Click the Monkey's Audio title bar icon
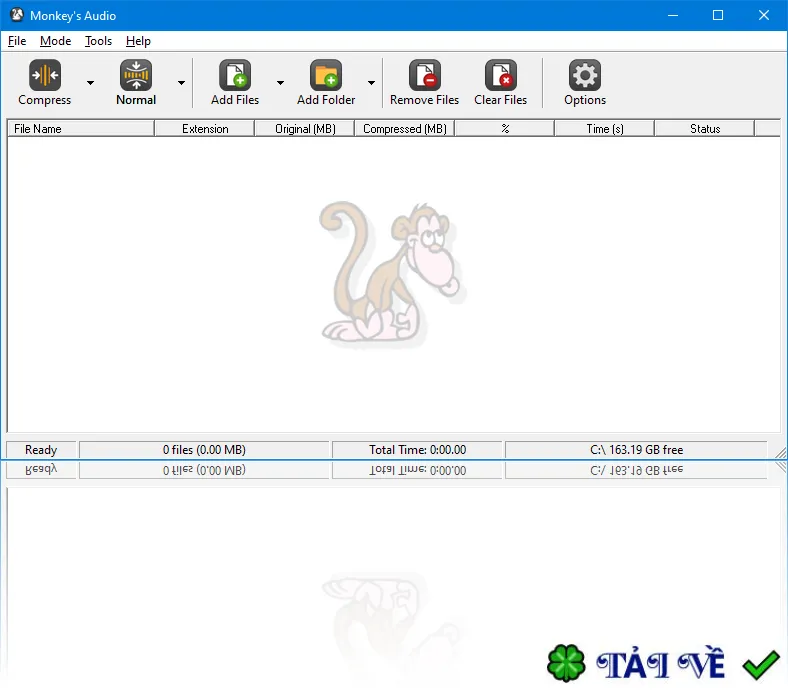Screen dimensions: 788x690 17,15
